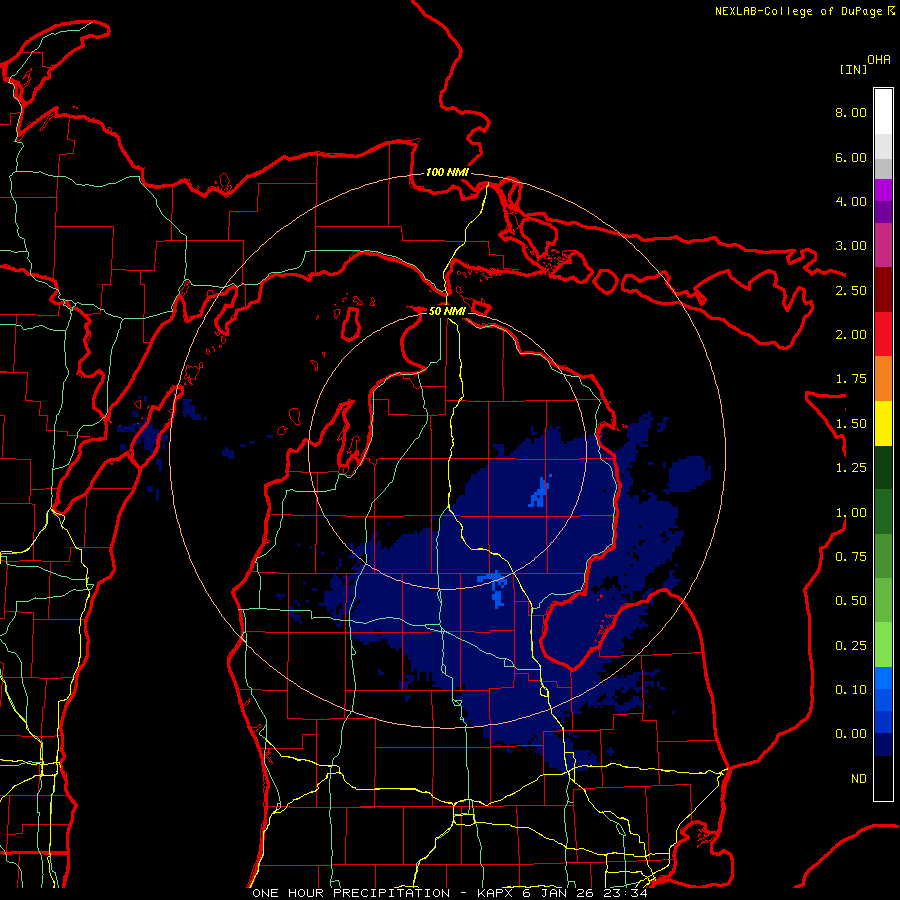
Task: Select the 1.75 legend value
Action: coord(851,379)
